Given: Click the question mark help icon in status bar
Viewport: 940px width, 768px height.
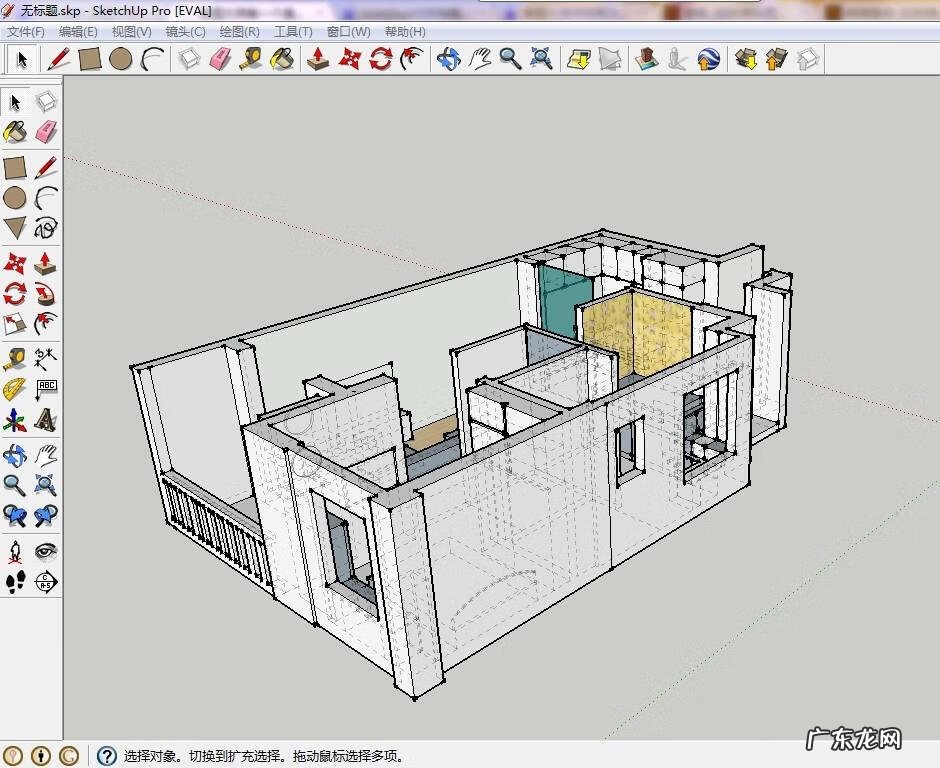Looking at the screenshot, I should tap(106, 756).
